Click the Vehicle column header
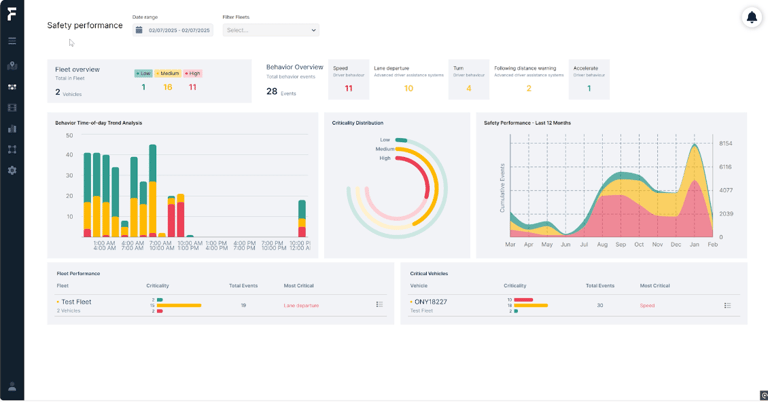 419,285
